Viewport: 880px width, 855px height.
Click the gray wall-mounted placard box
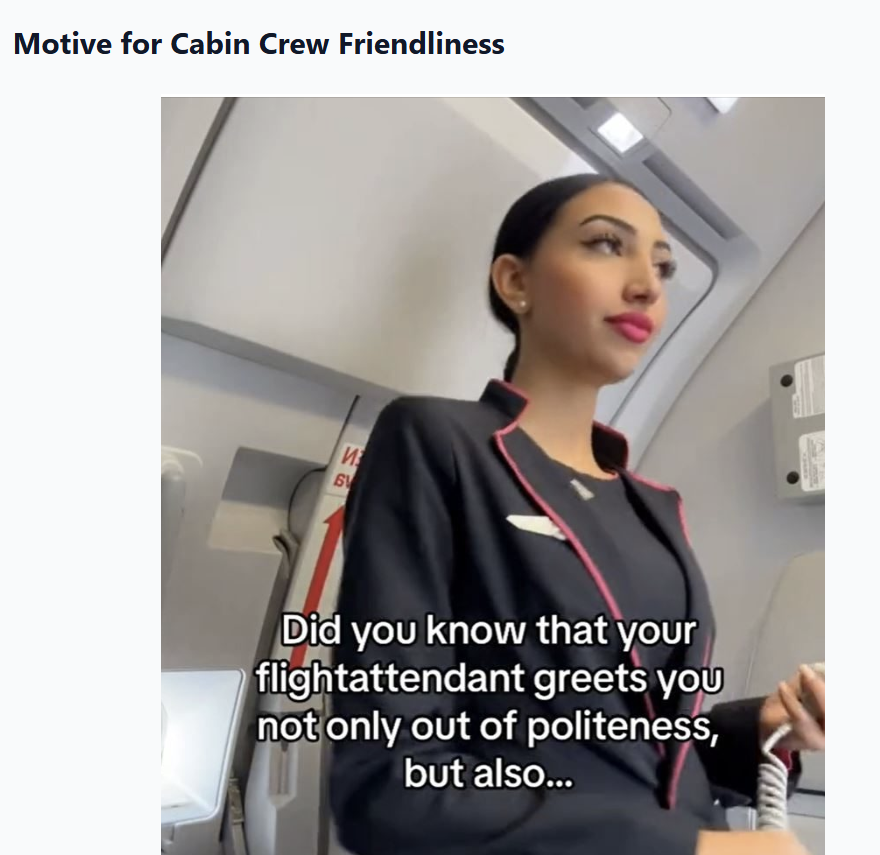coord(797,427)
